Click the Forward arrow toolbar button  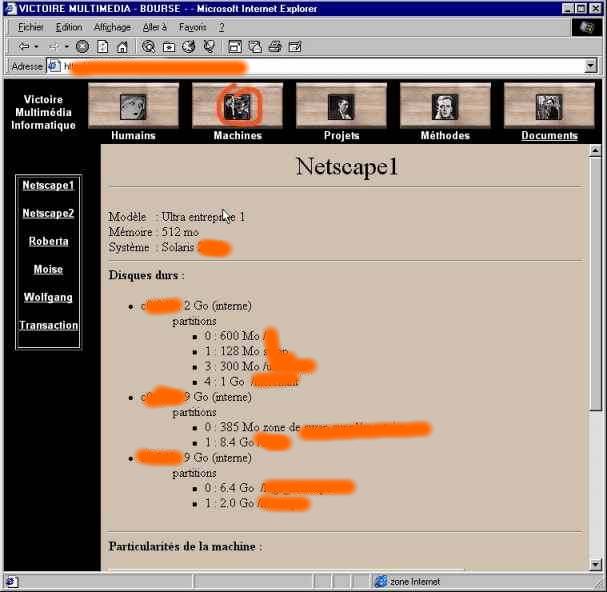pos(53,47)
